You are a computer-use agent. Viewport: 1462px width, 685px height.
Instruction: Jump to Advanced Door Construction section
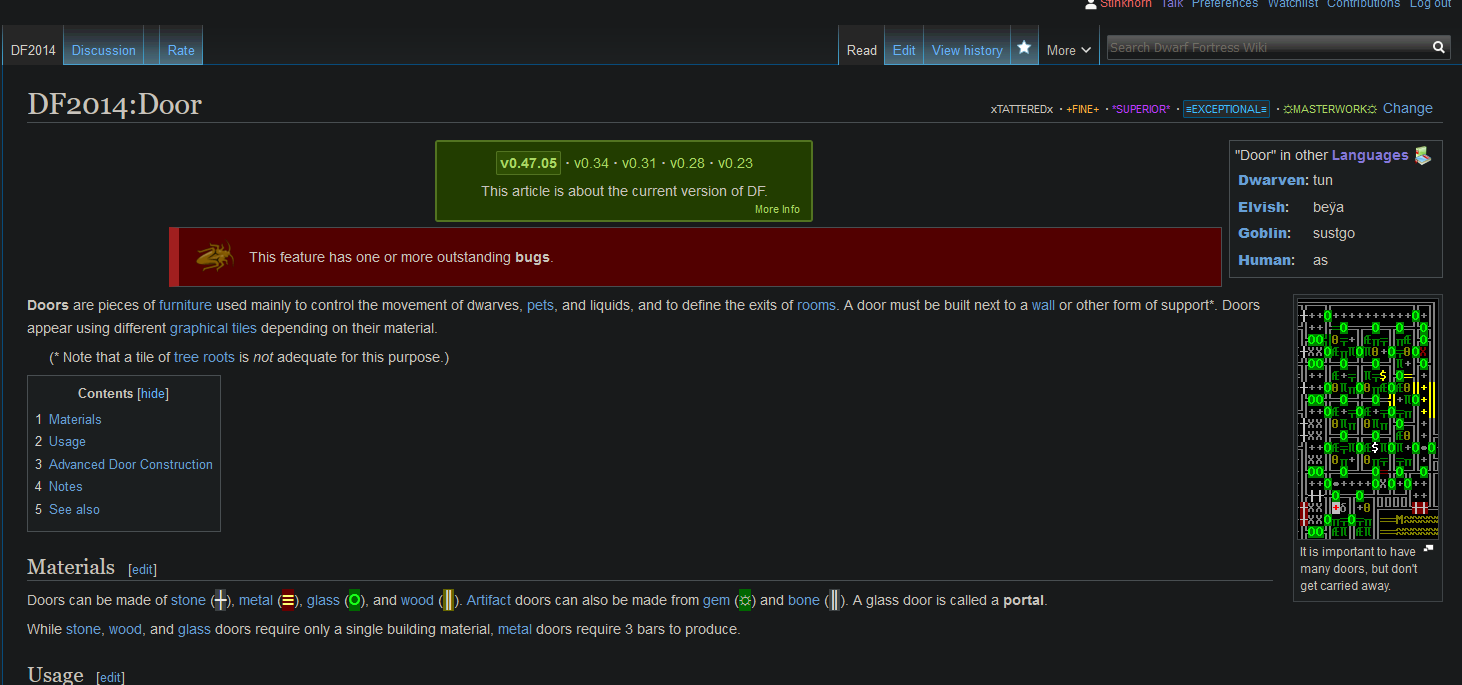pos(131,464)
